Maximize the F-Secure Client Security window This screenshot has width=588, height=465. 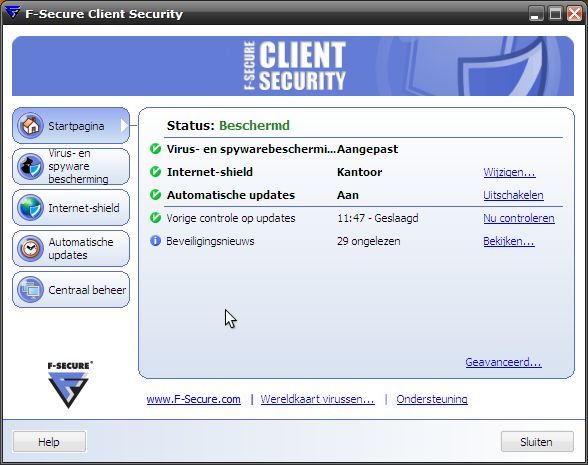[555, 14]
